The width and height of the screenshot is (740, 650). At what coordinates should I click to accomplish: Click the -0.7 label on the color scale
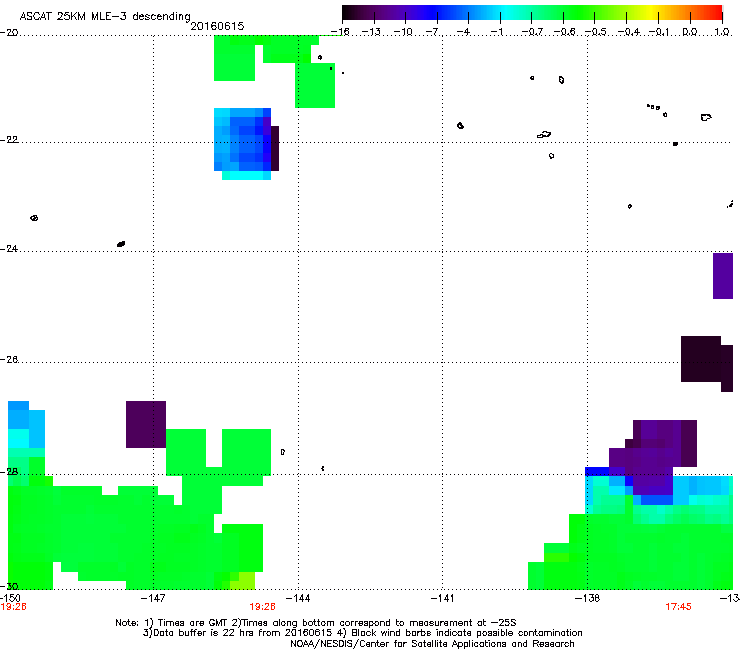pos(532,32)
